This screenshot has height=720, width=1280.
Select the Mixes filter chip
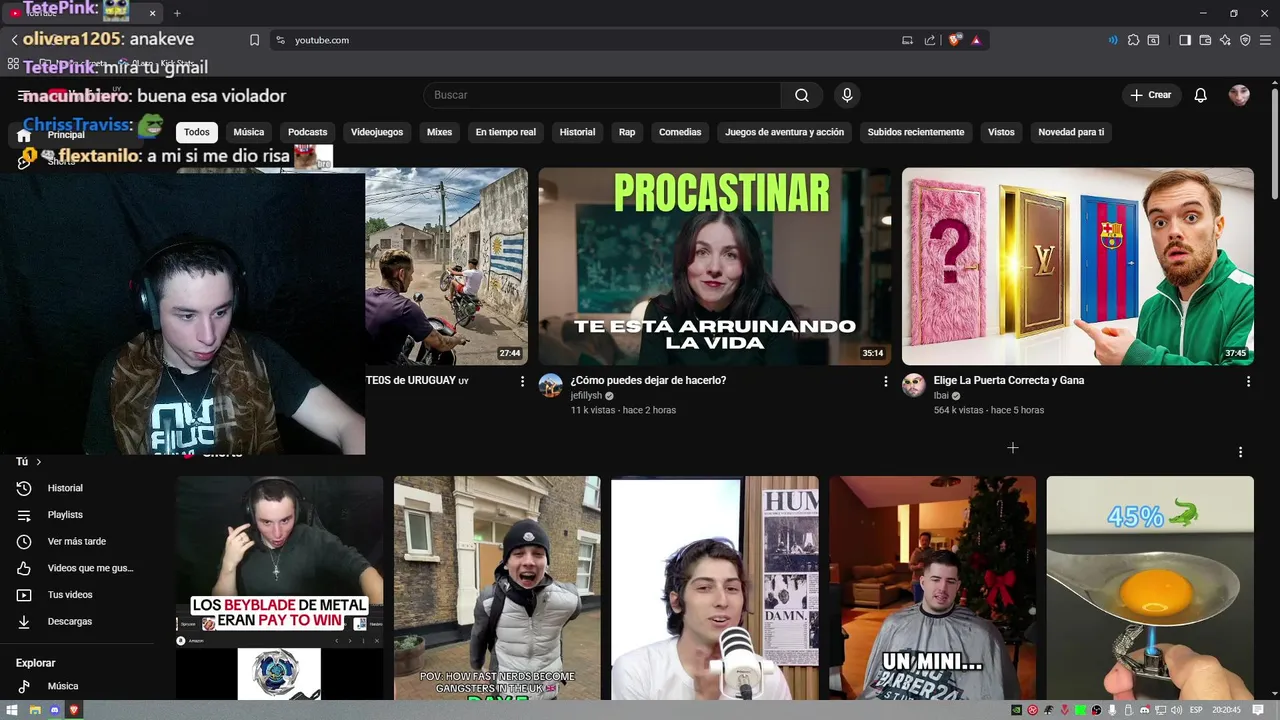tap(439, 132)
